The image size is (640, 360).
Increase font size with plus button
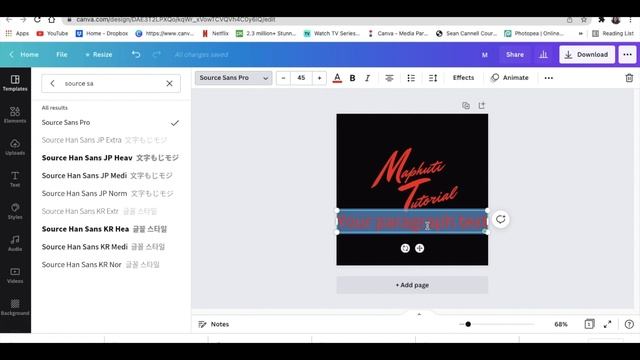pos(320,78)
